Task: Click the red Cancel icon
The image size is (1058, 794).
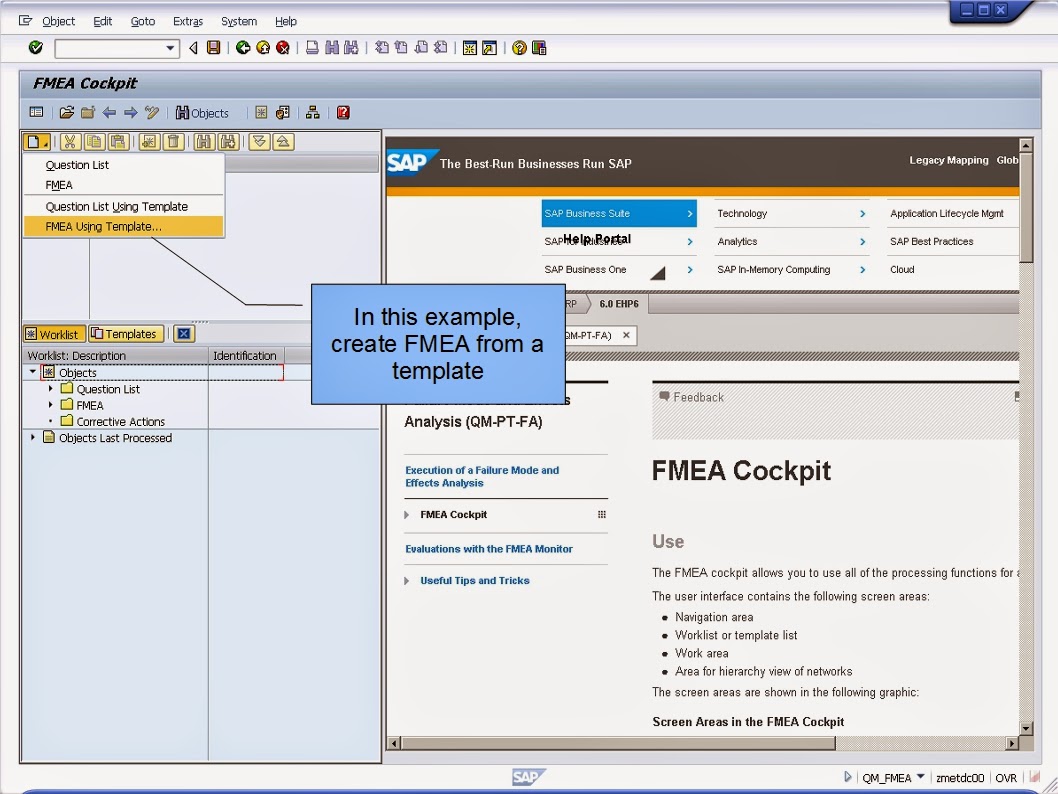Action: tap(283, 47)
